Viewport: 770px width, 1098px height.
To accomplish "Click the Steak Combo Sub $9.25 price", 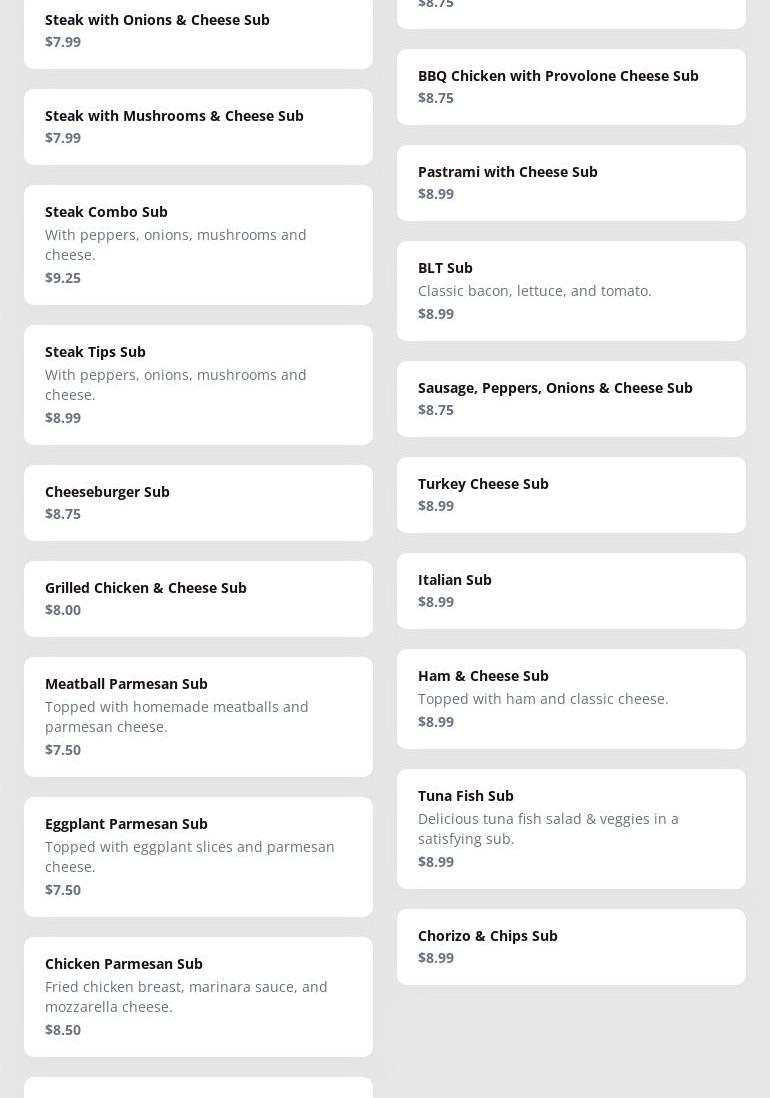I will (x=63, y=278).
